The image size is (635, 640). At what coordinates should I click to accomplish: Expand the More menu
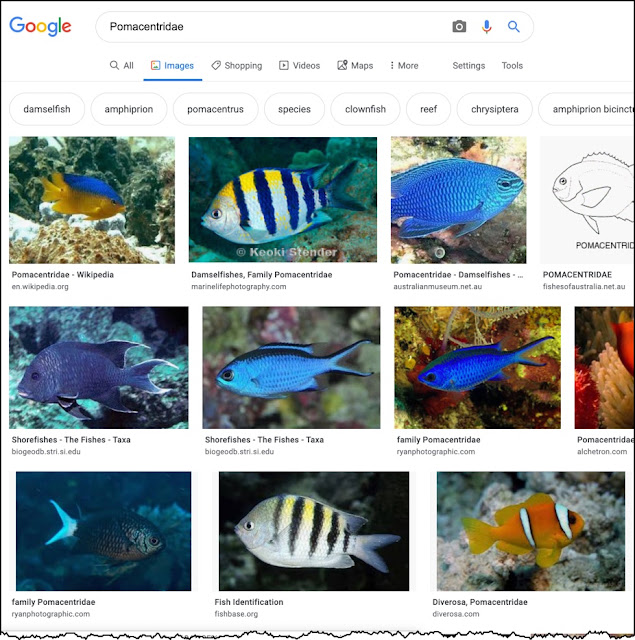[404, 65]
